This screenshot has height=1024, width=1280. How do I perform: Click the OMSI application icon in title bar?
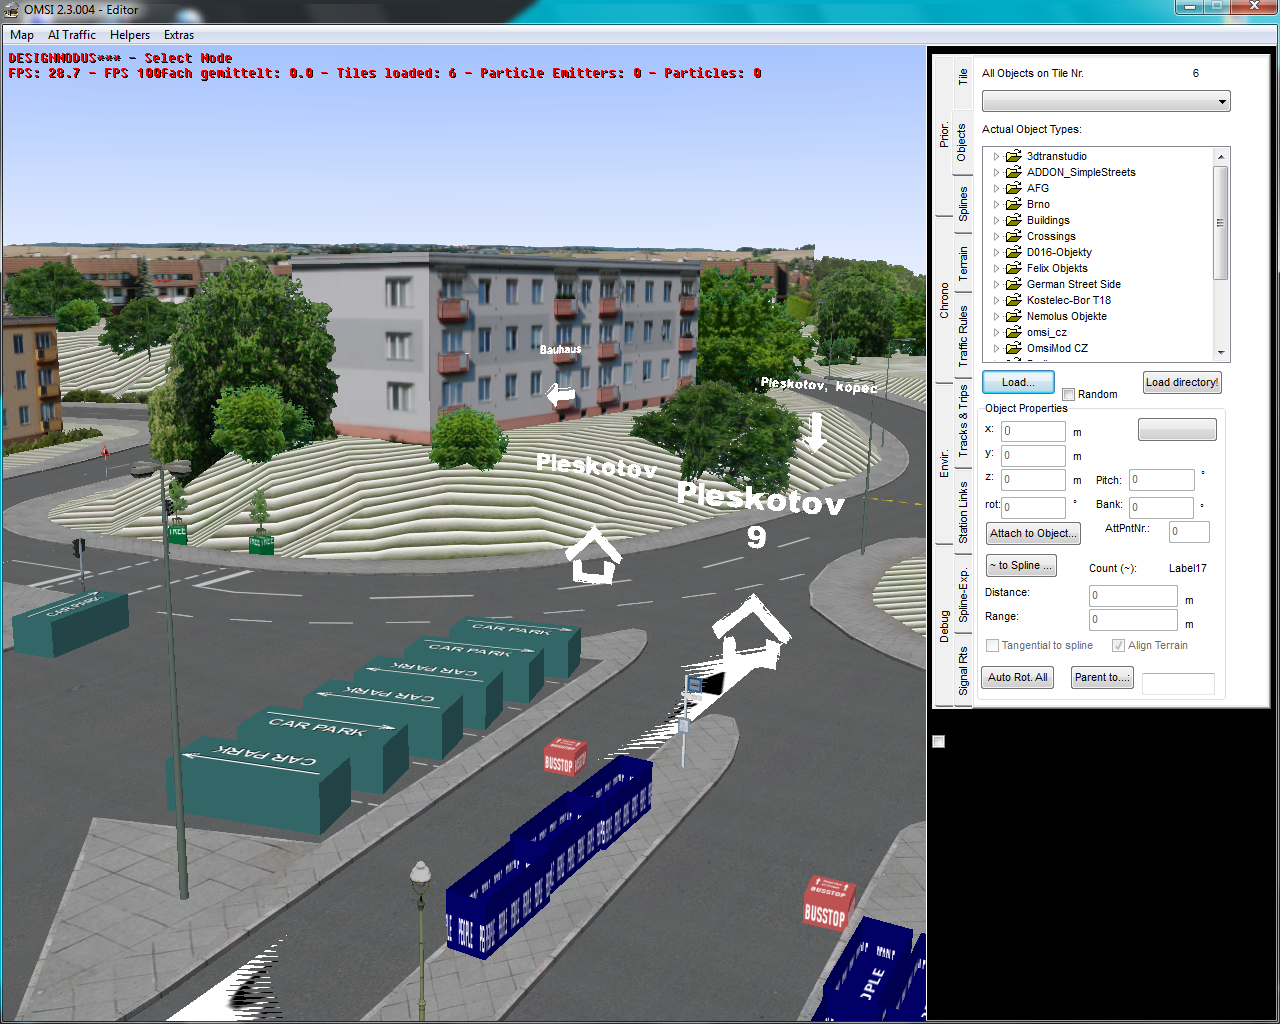point(12,10)
